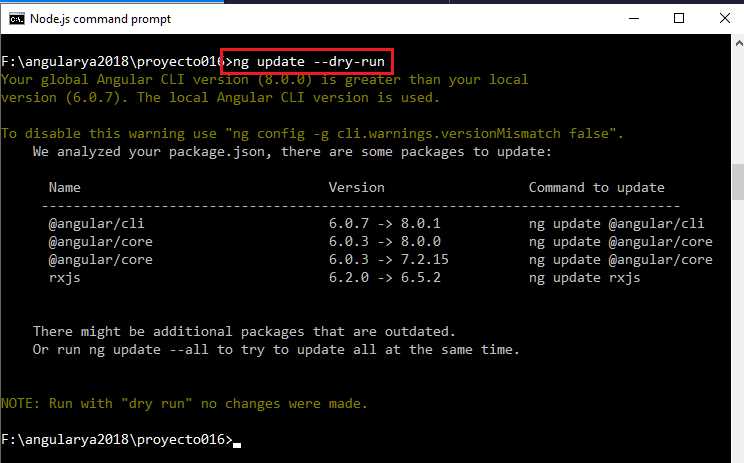Click version text "6.2.0 -> 6.5.2"
Screen dimensions: 744x463
[384, 278]
